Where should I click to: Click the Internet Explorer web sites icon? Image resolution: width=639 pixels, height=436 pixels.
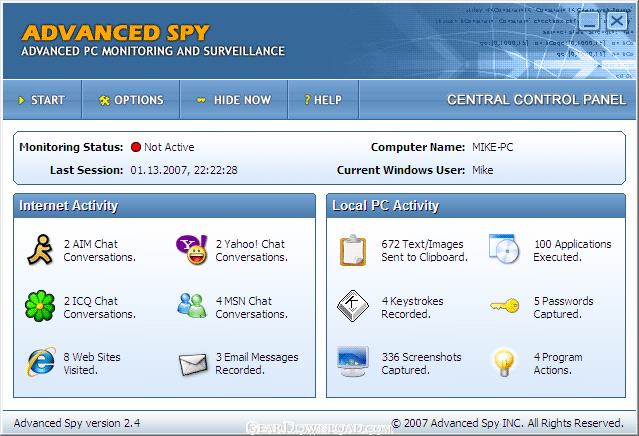(41, 362)
